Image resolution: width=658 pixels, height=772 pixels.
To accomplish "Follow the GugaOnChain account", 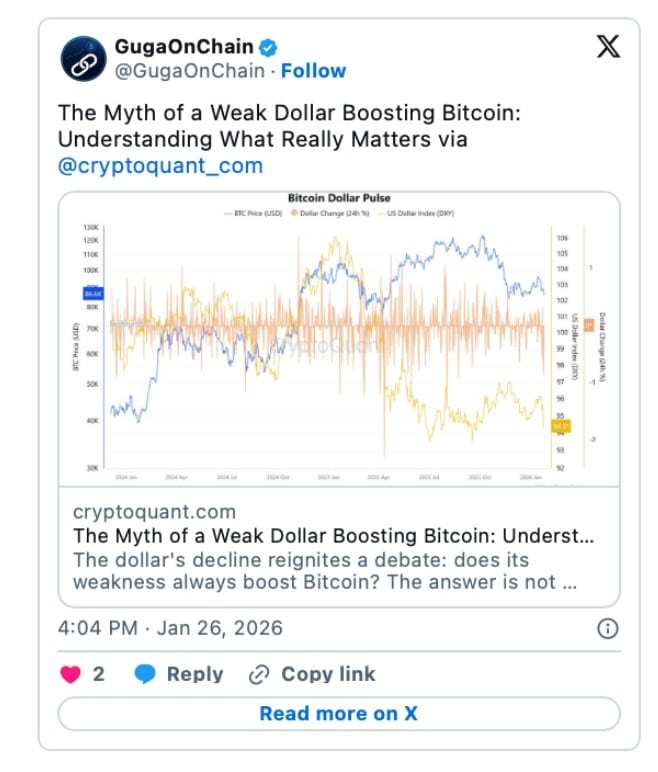I will tap(313, 71).
